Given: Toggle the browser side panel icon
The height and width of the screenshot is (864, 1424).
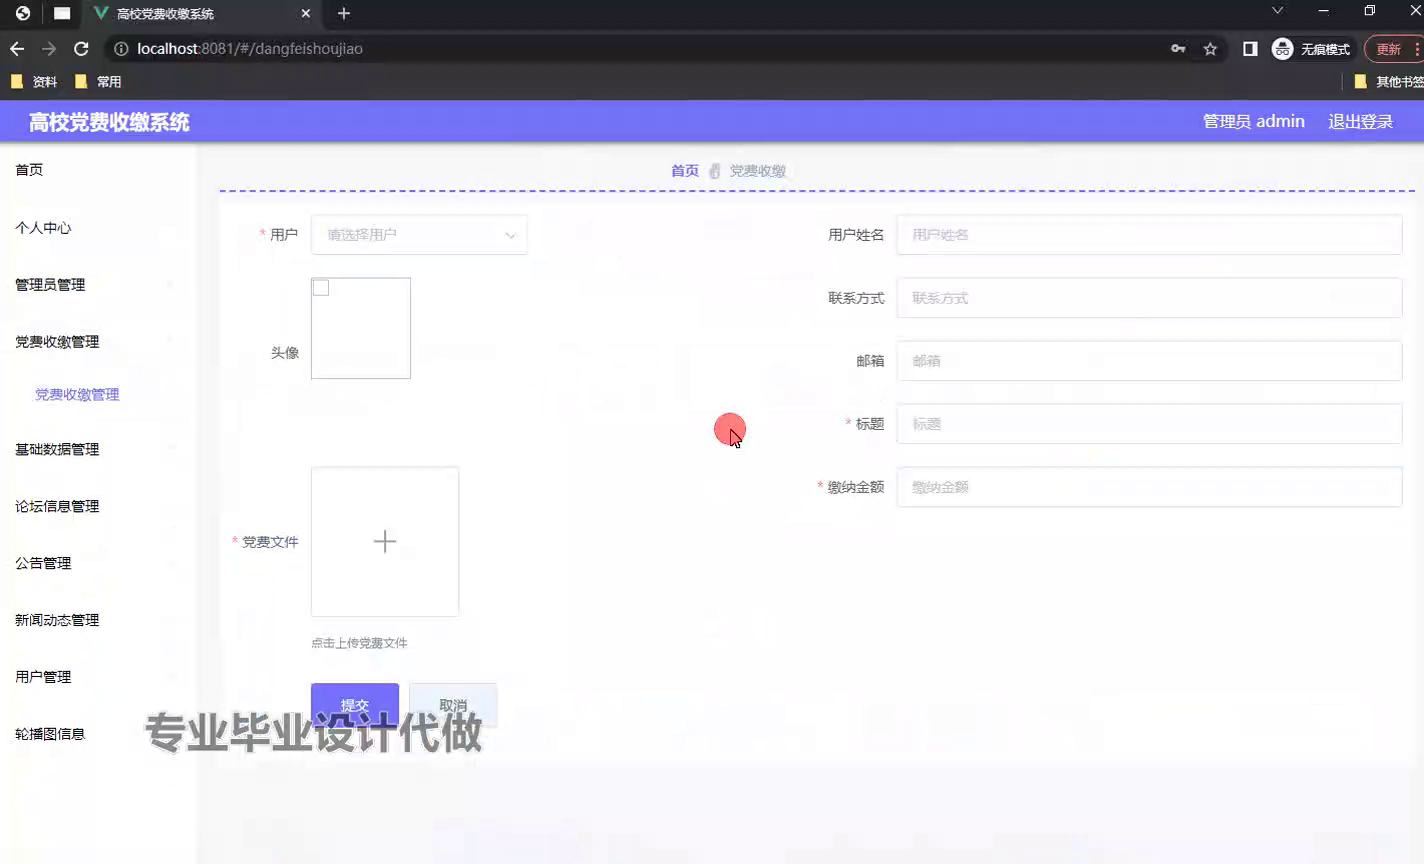Looking at the screenshot, I should [1250, 48].
